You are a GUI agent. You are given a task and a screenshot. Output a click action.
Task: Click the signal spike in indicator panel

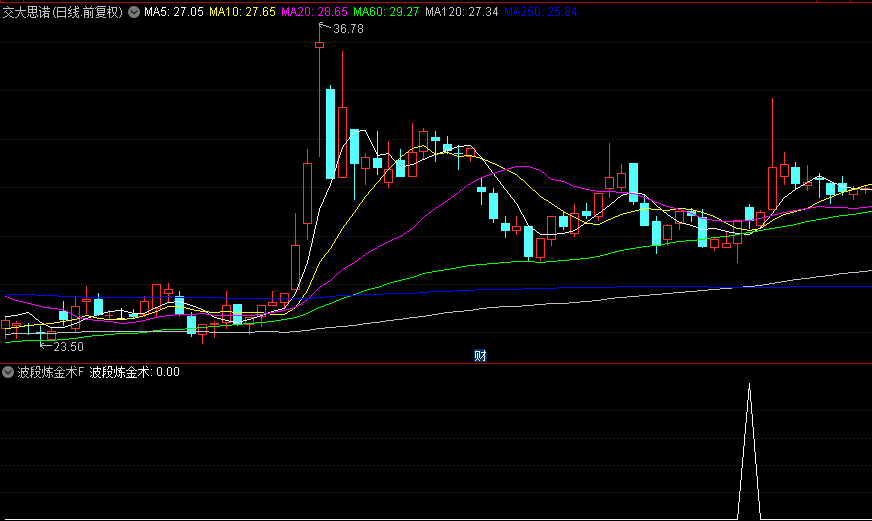click(749, 450)
